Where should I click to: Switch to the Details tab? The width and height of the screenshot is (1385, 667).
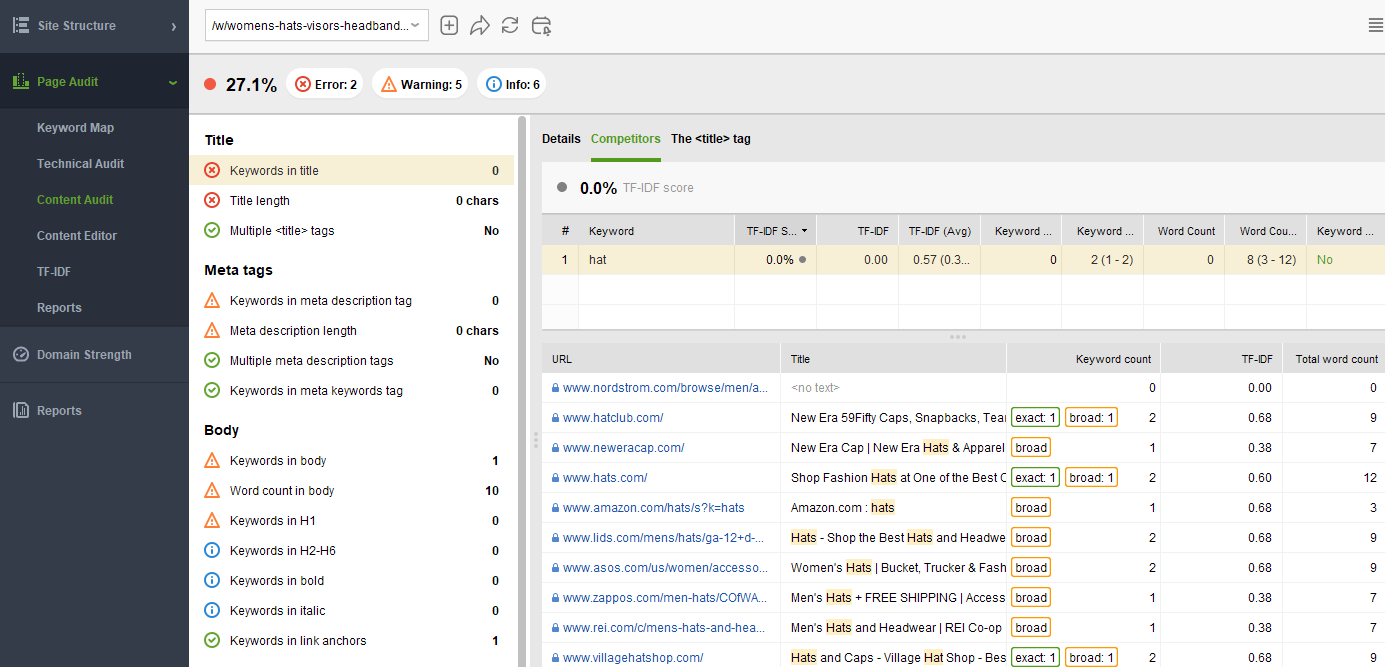[561, 139]
